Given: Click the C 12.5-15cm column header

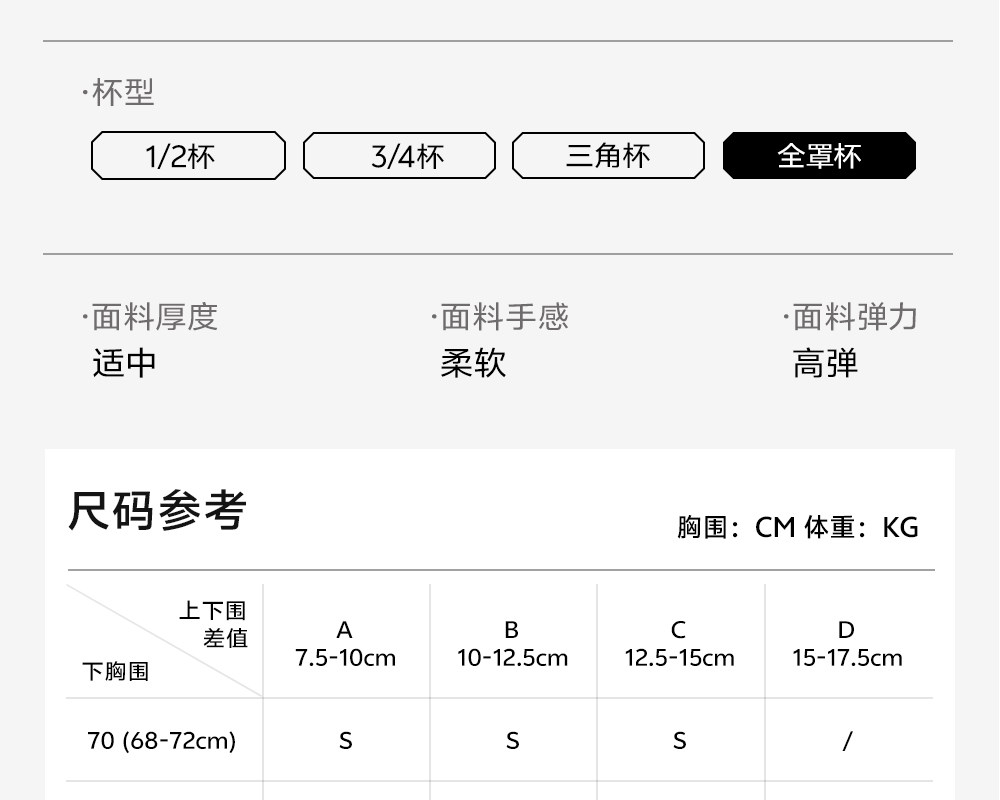Looking at the screenshot, I should tap(679, 643).
